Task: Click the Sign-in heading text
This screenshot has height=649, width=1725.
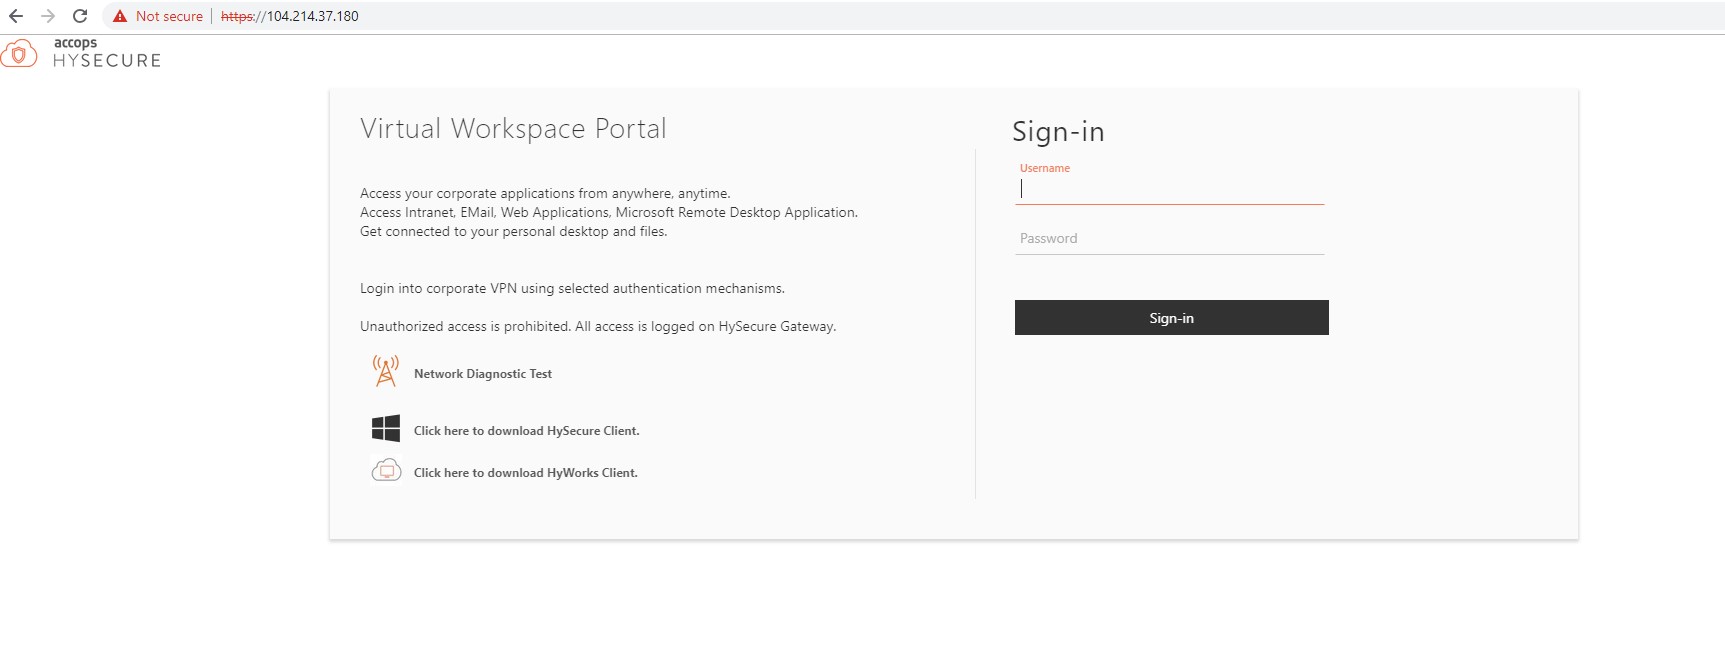Action: tap(1058, 132)
